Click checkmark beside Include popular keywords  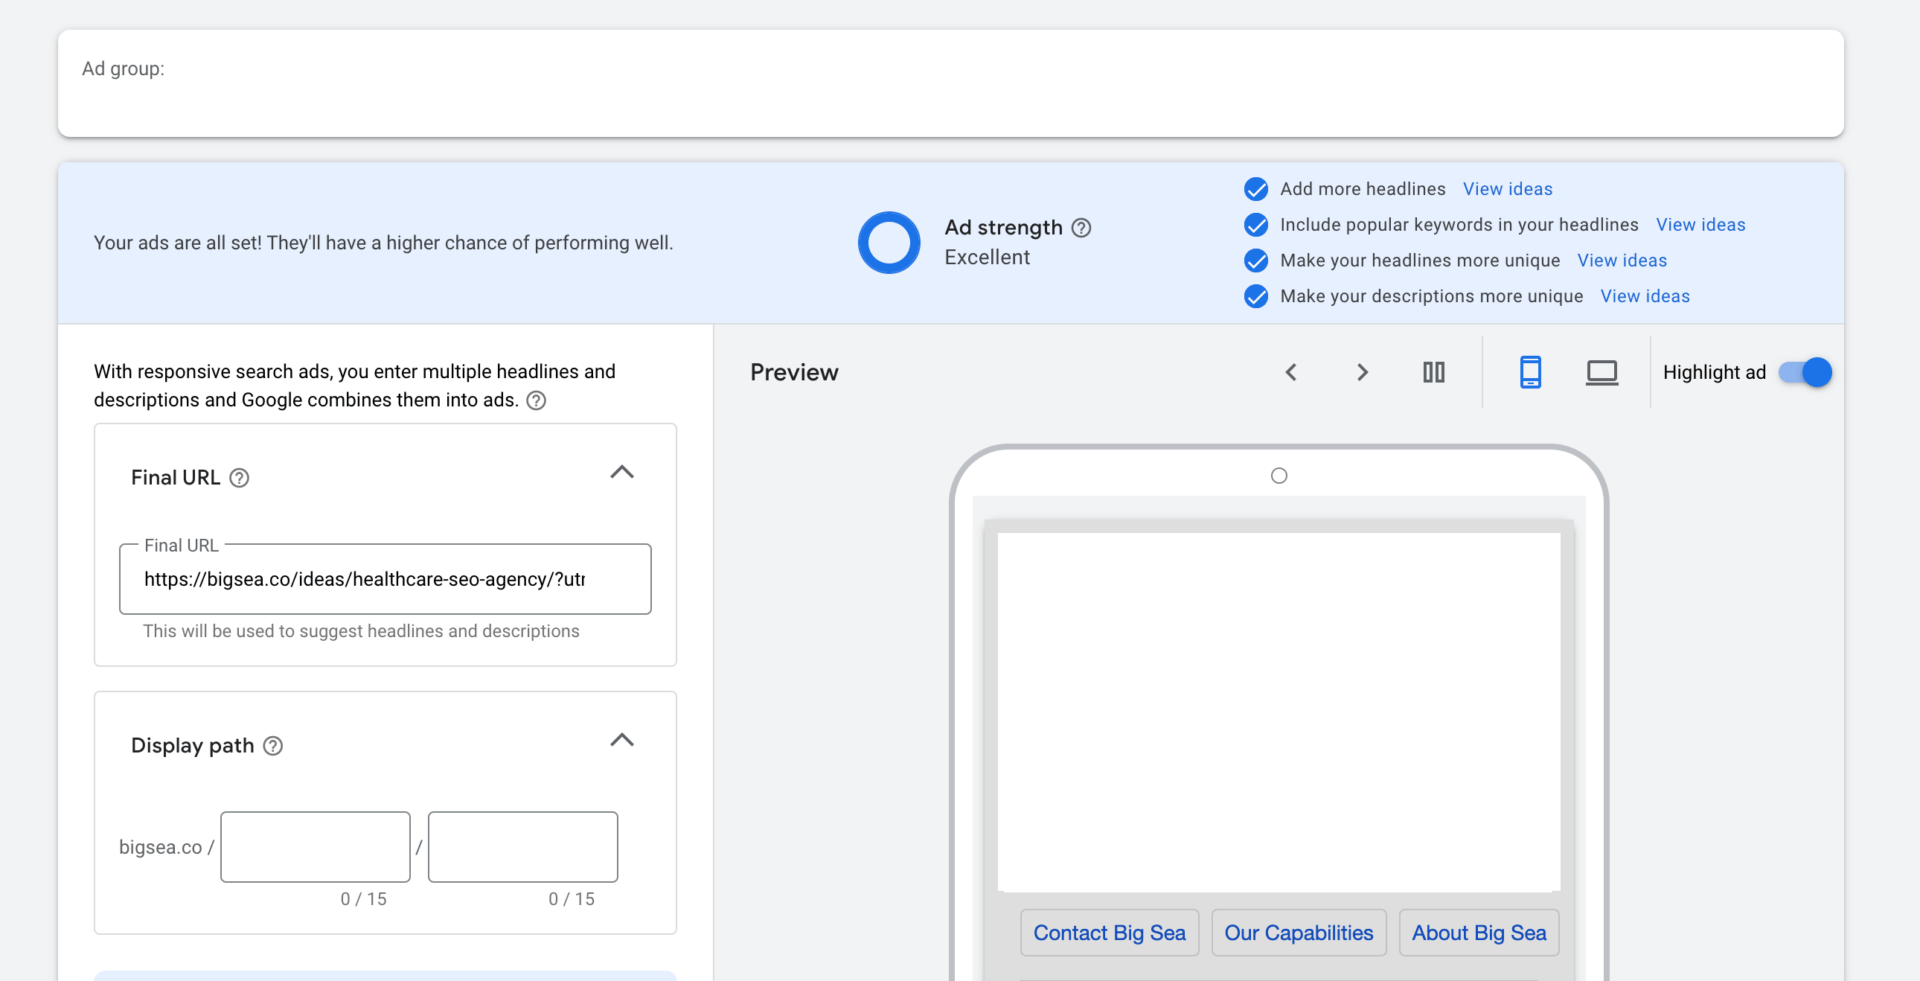(1256, 225)
